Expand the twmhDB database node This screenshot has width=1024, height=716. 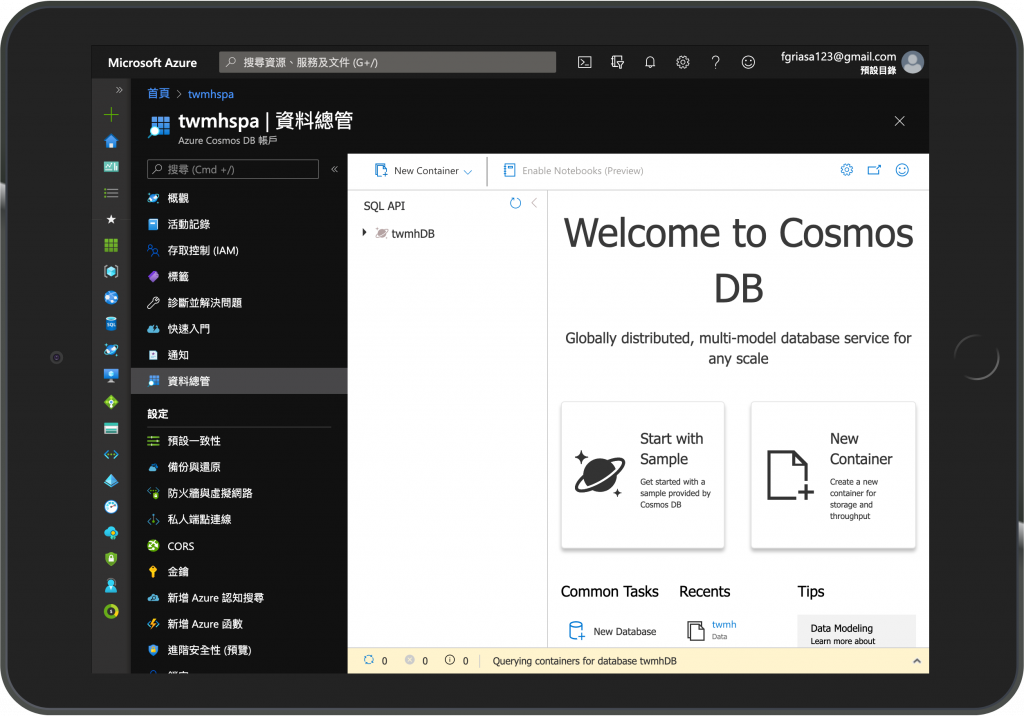coord(364,233)
